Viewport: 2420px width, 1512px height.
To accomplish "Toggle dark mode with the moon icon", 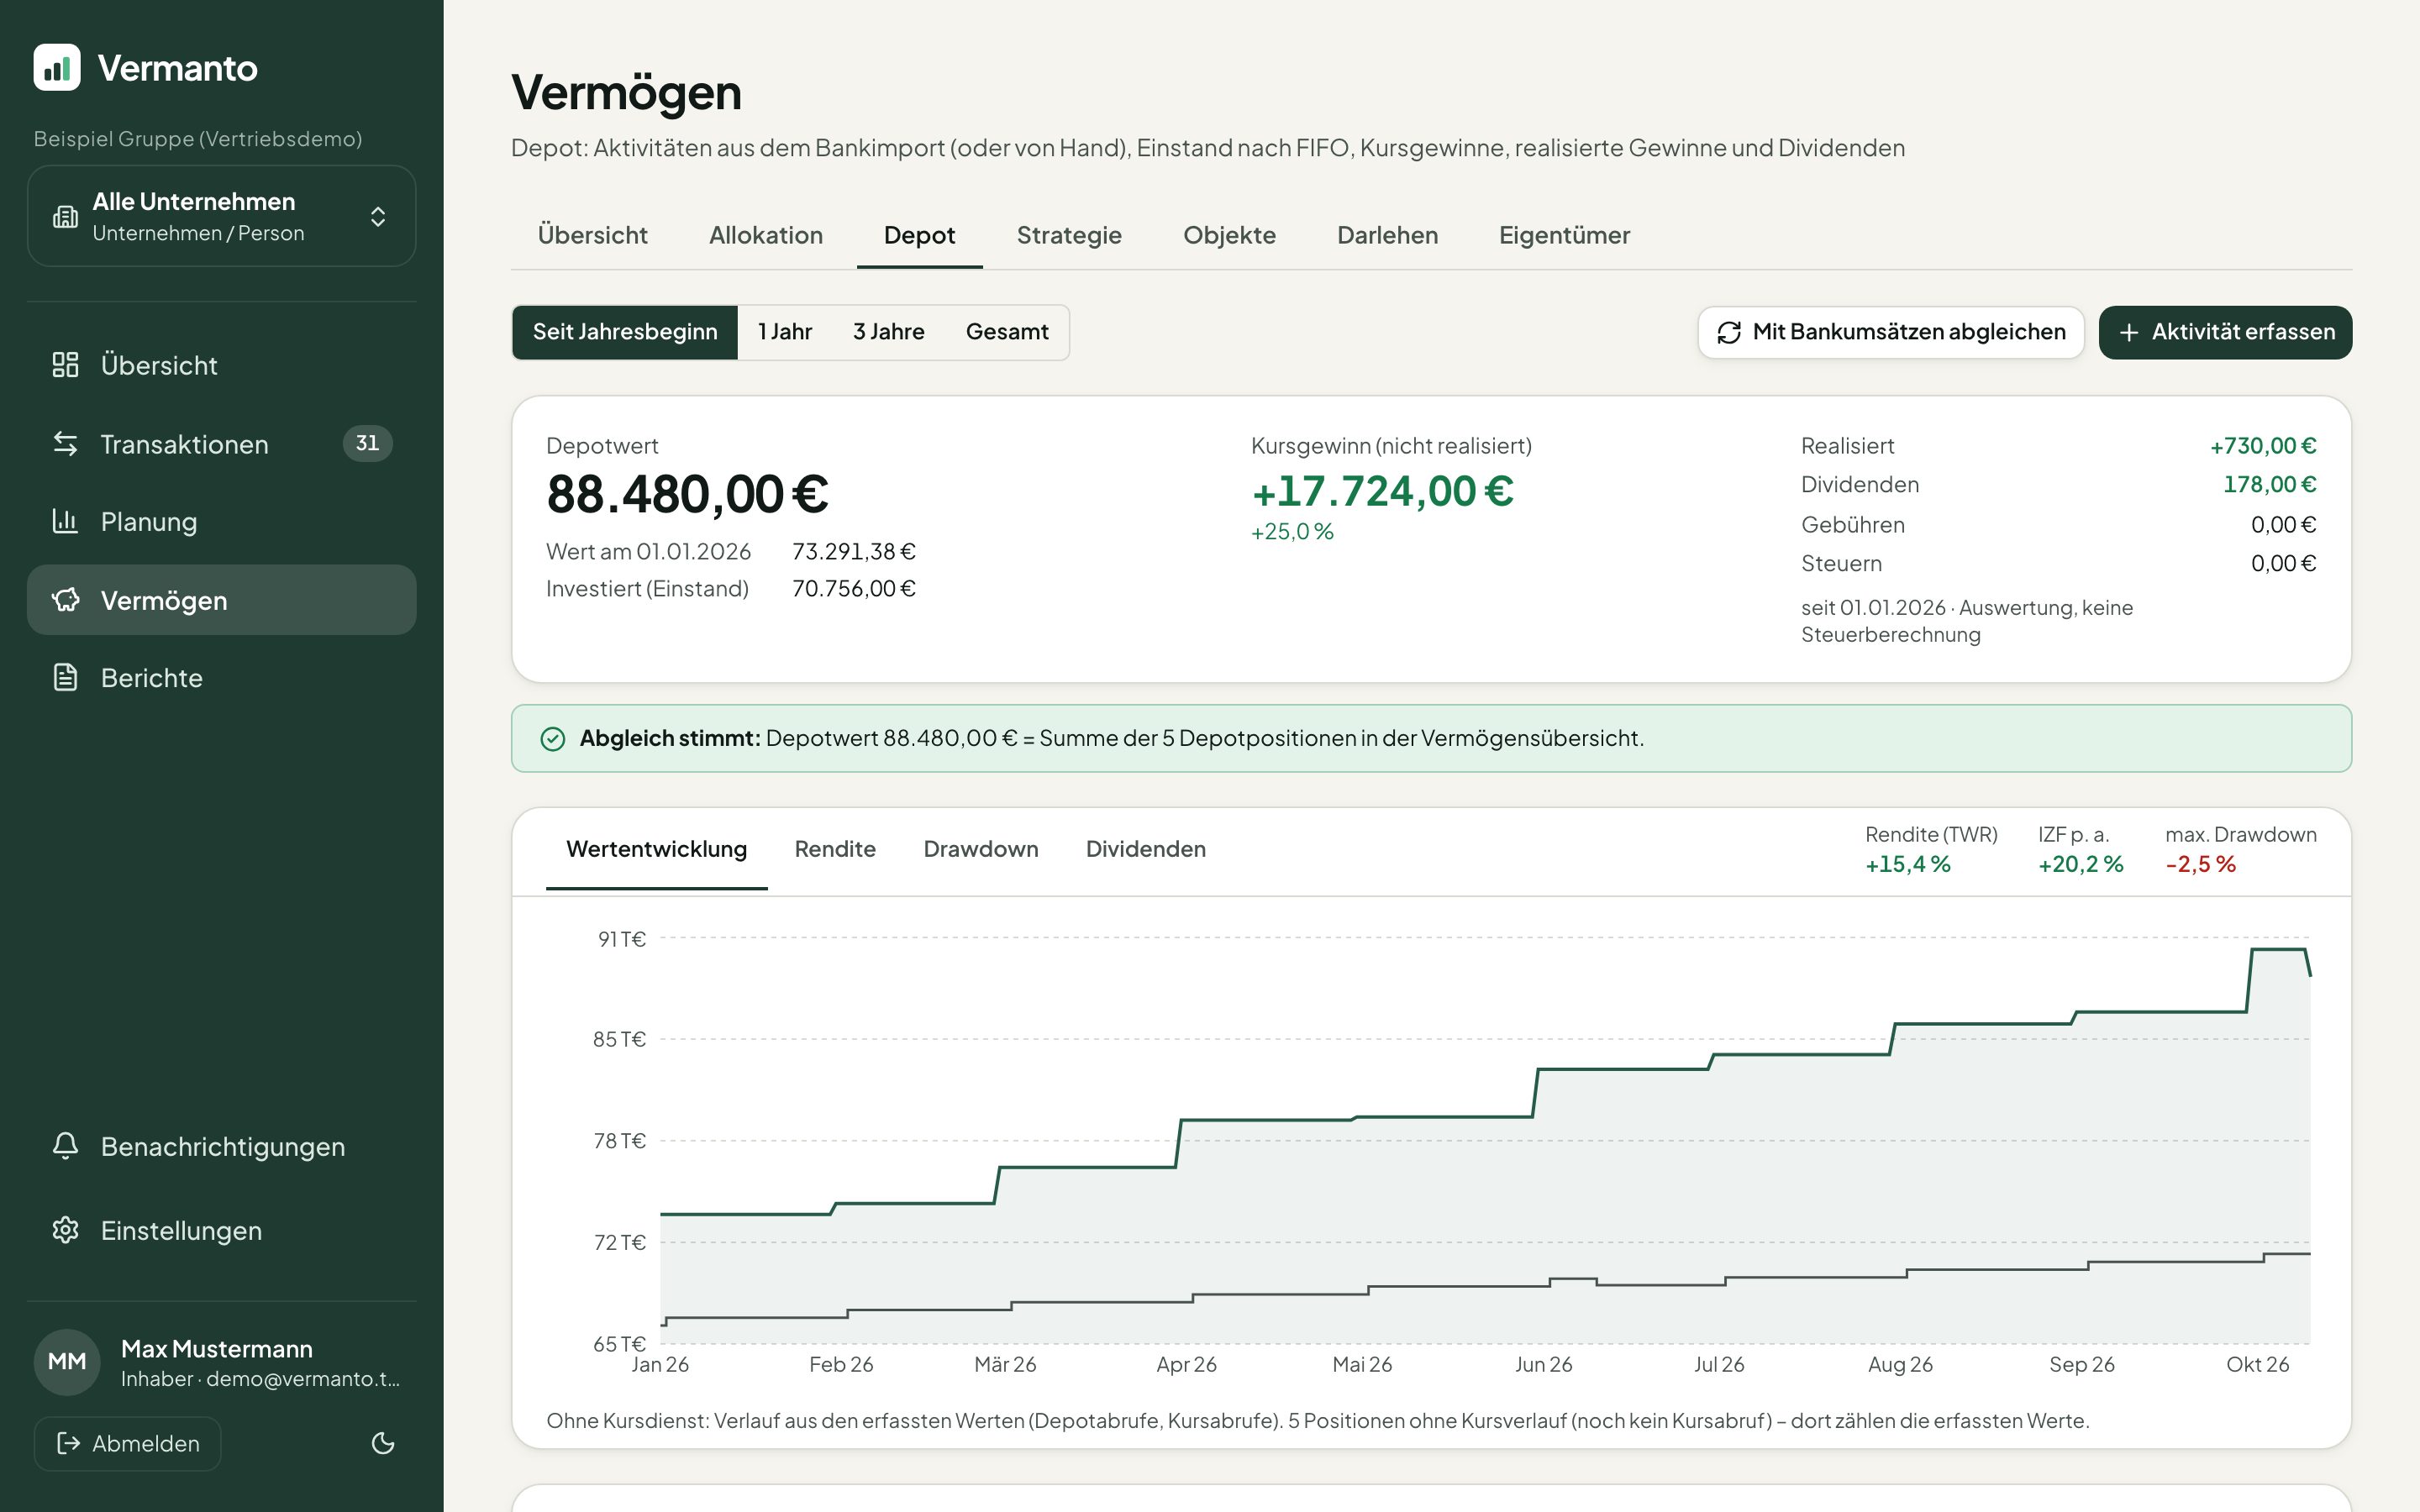I will click(383, 1443).
